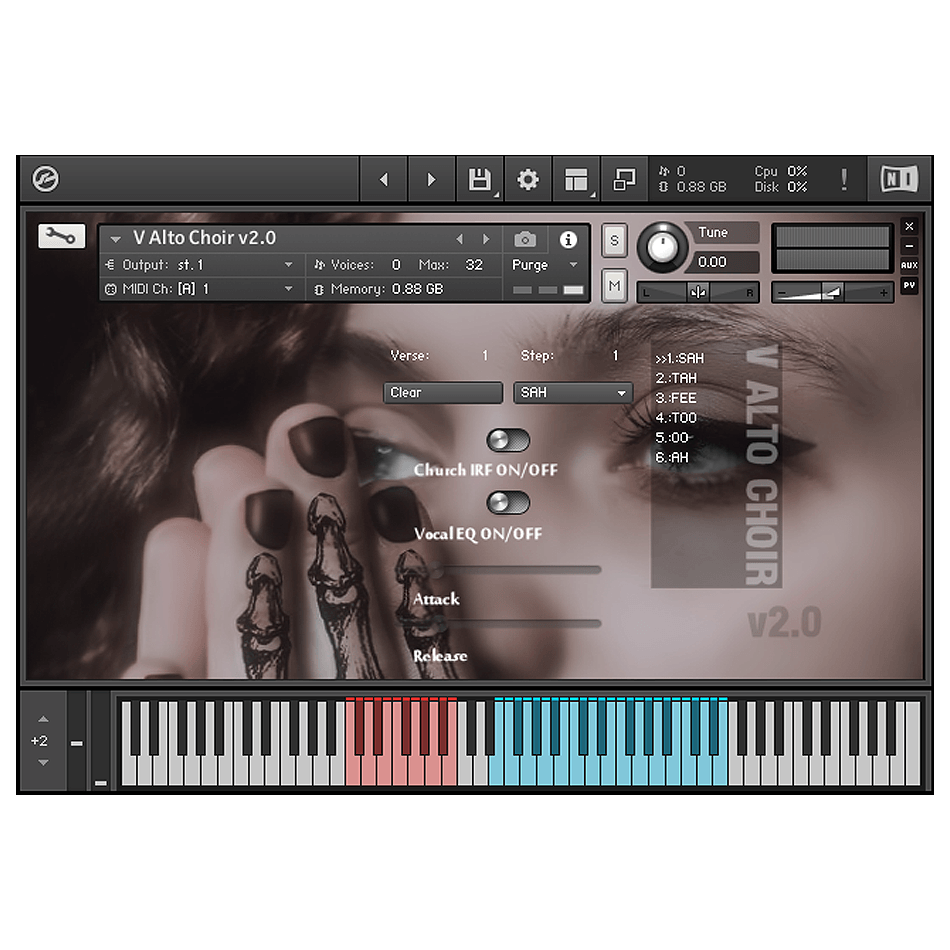Adjust the volume slider
Image resolution: width=950 pixels, height=950 pixels.
tap(832, 293)
